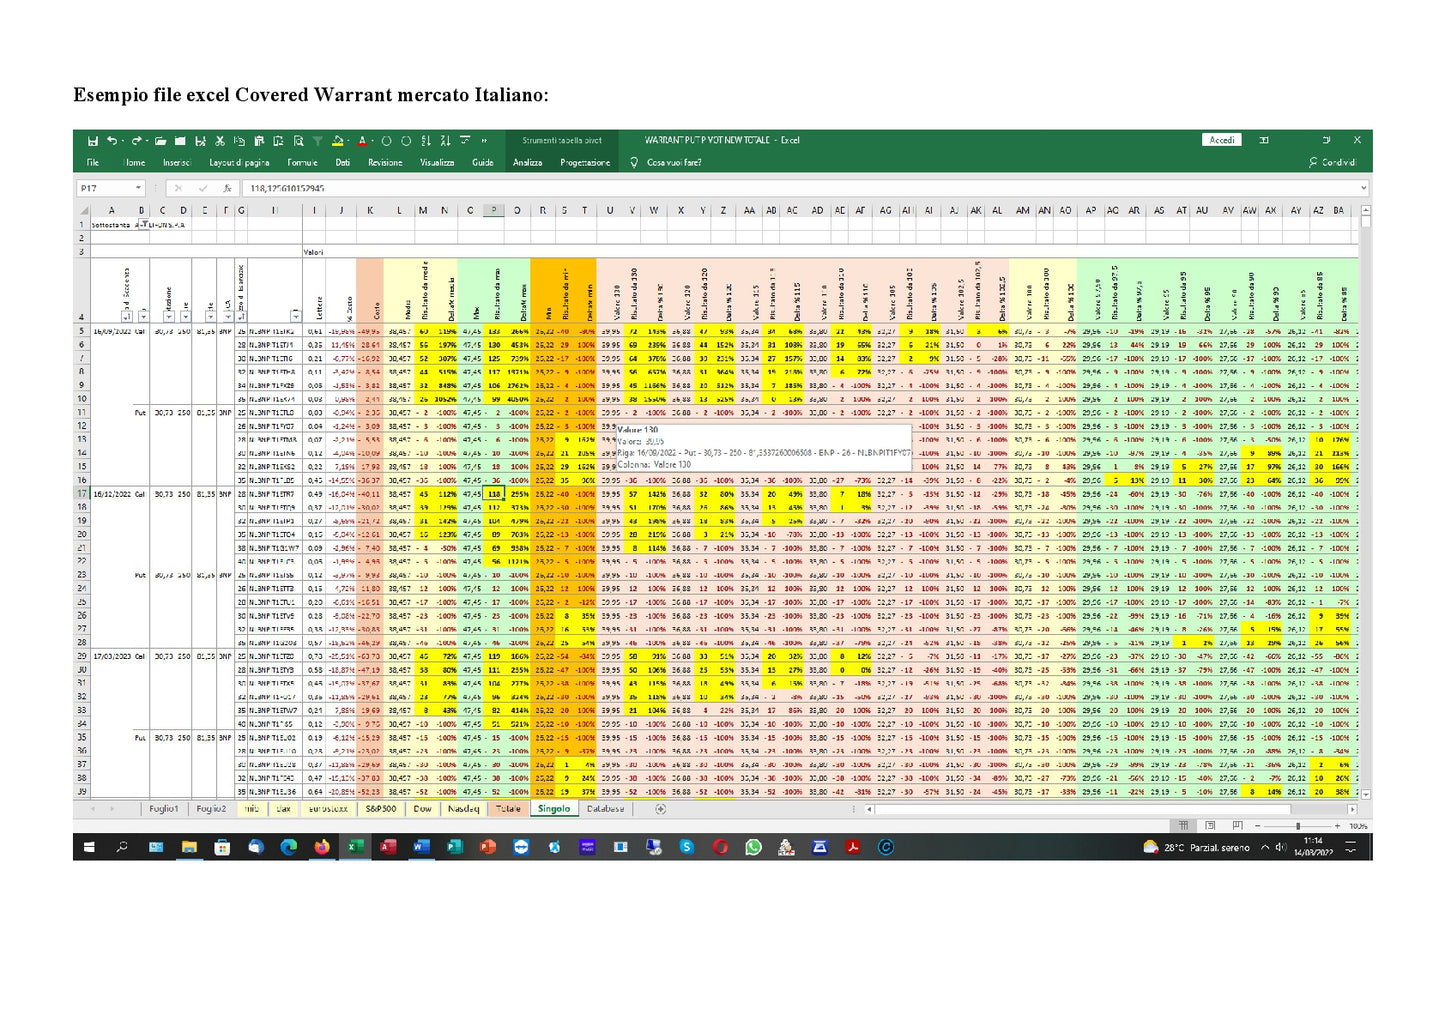Open the Progettazione ribbon tab
The width and height of the screenshot is (1445, 1021).
[x=585, y=162]
